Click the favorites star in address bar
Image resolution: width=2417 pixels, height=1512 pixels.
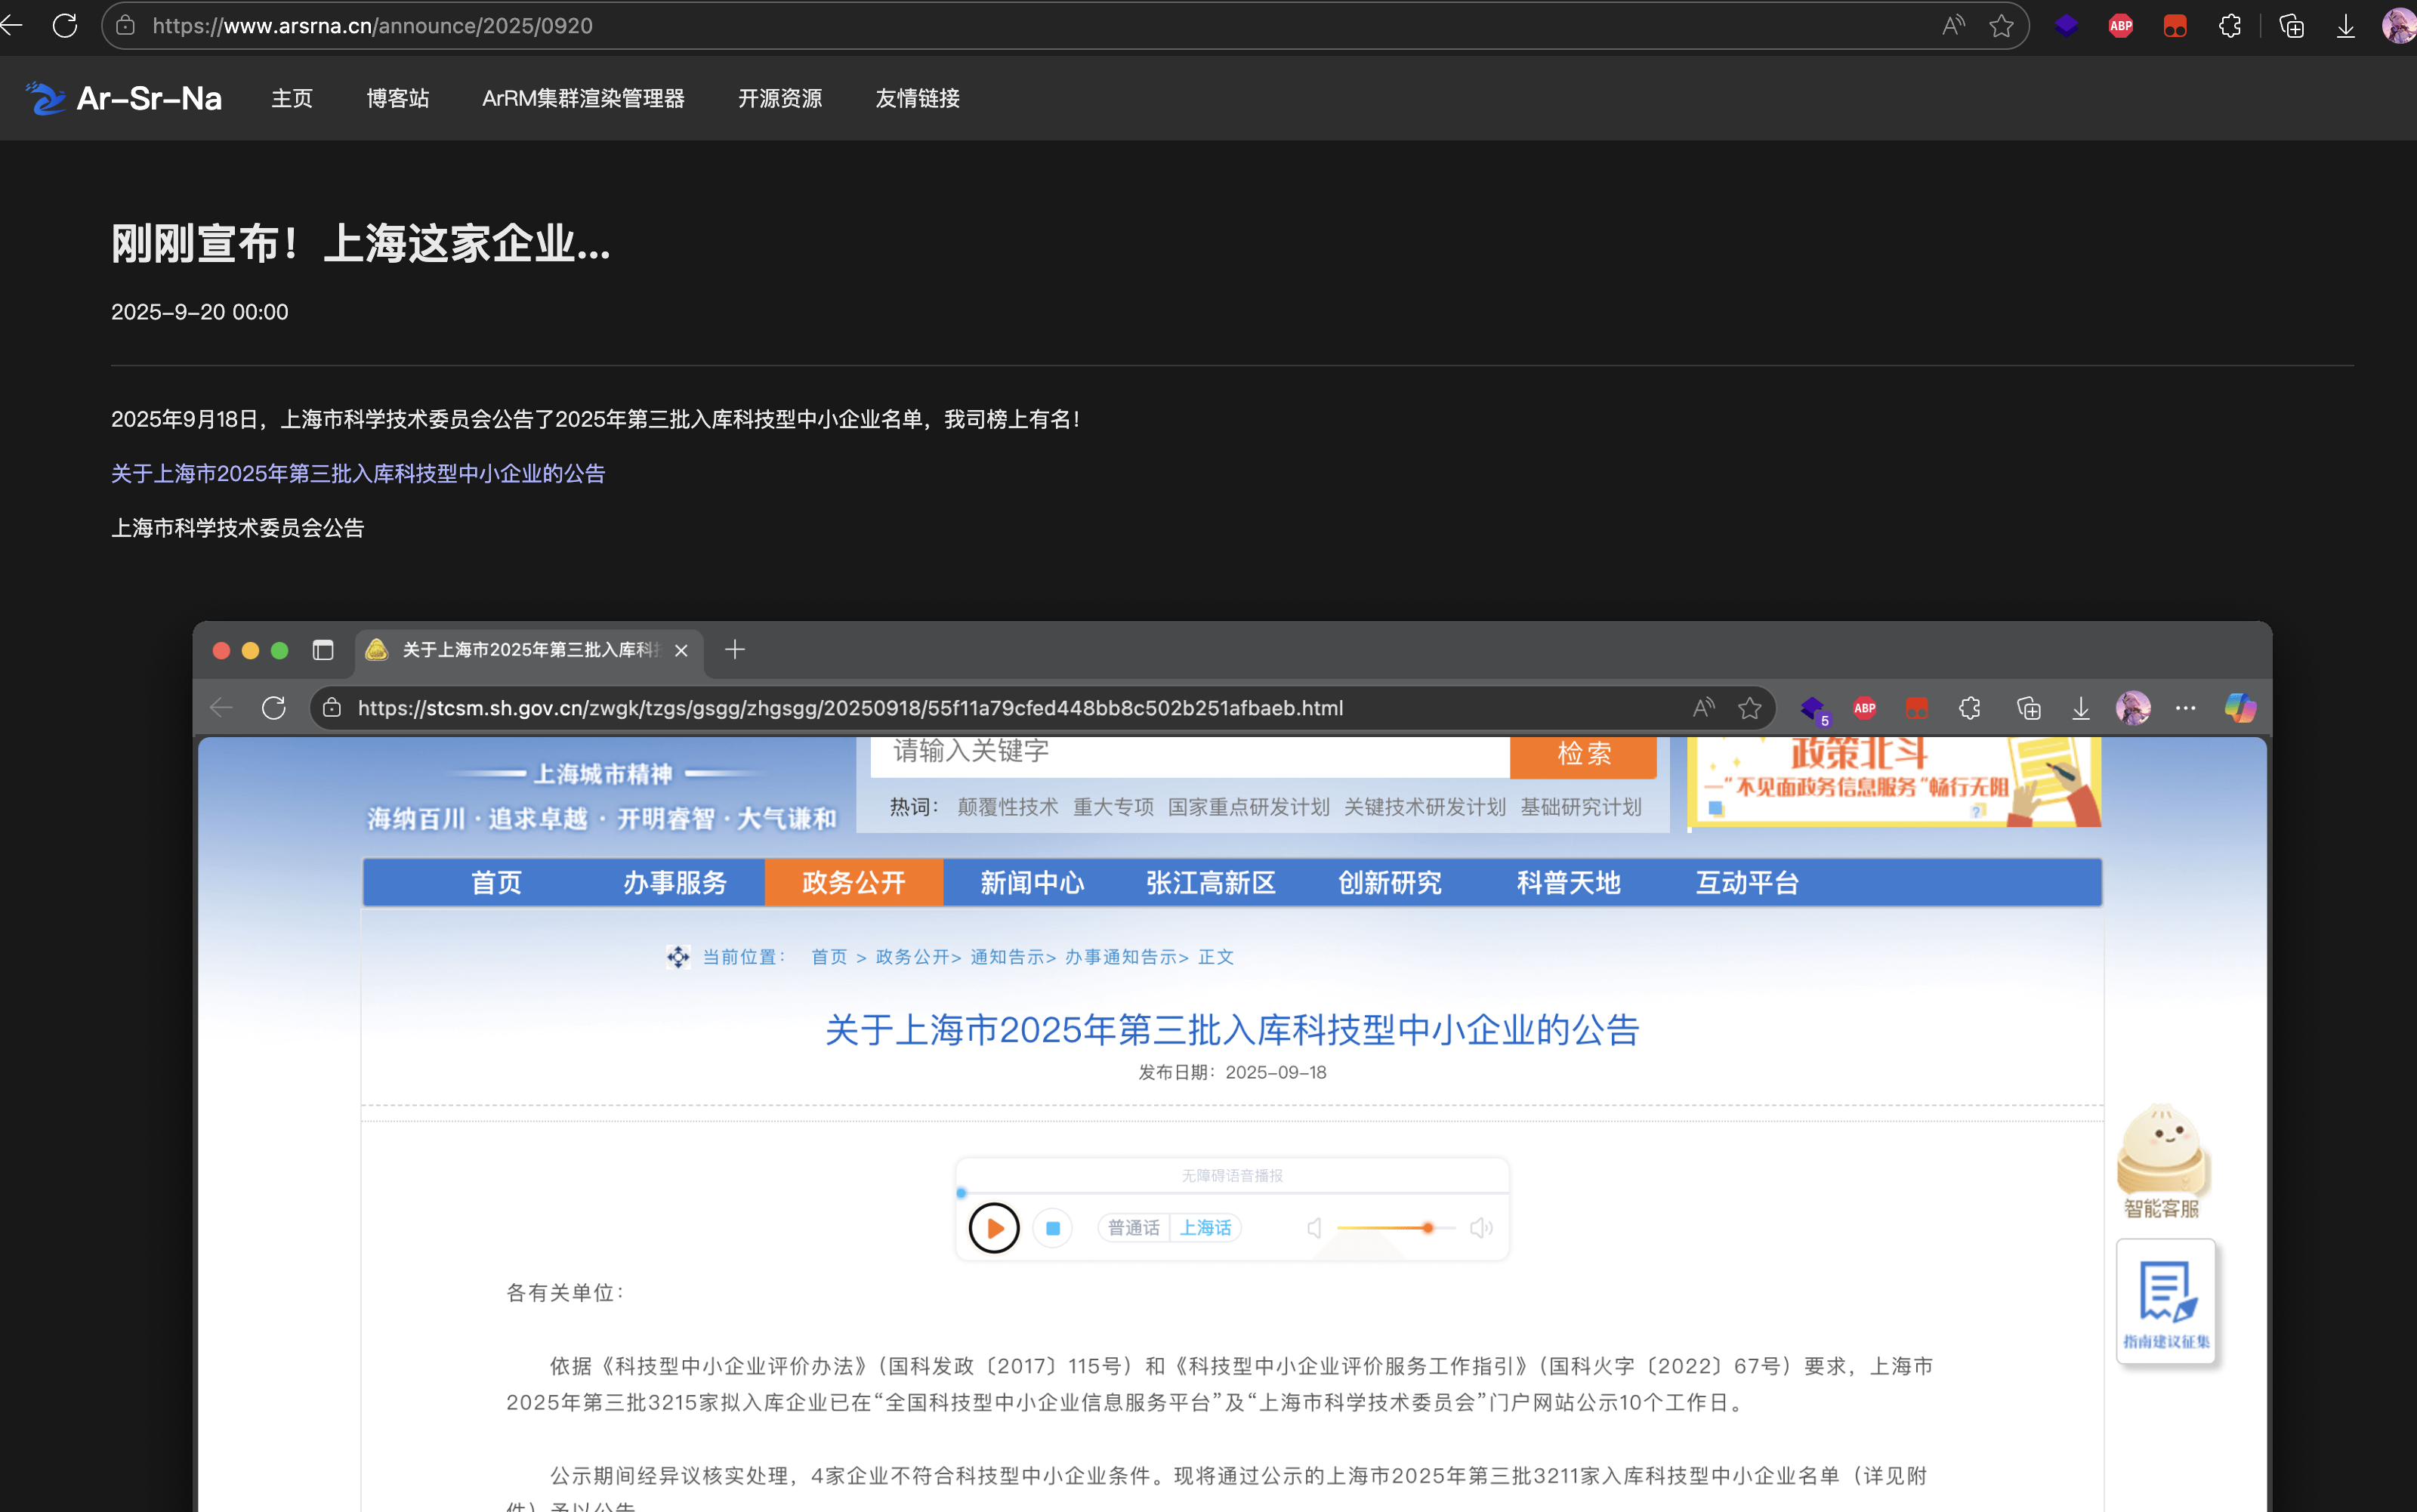tap(2001, 26)
